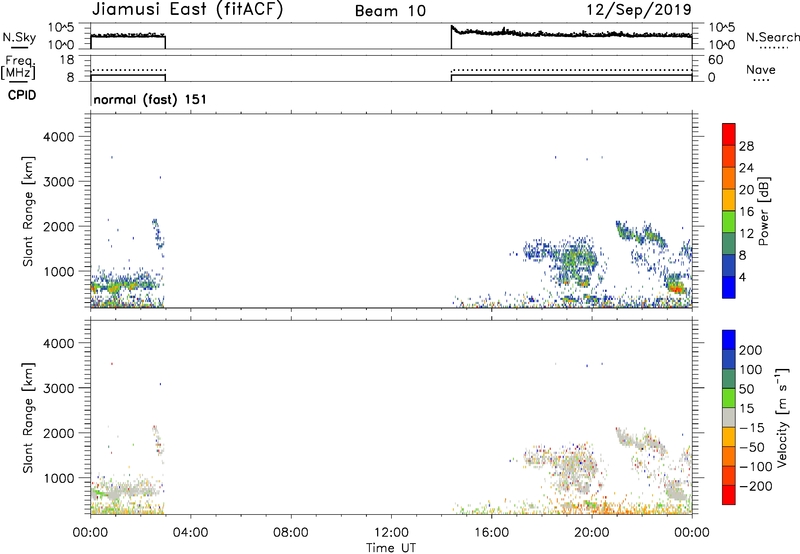Viewport: 800px width, 554px height.
Task: Click the "Nave" legend label
Action: pos(761,69)
